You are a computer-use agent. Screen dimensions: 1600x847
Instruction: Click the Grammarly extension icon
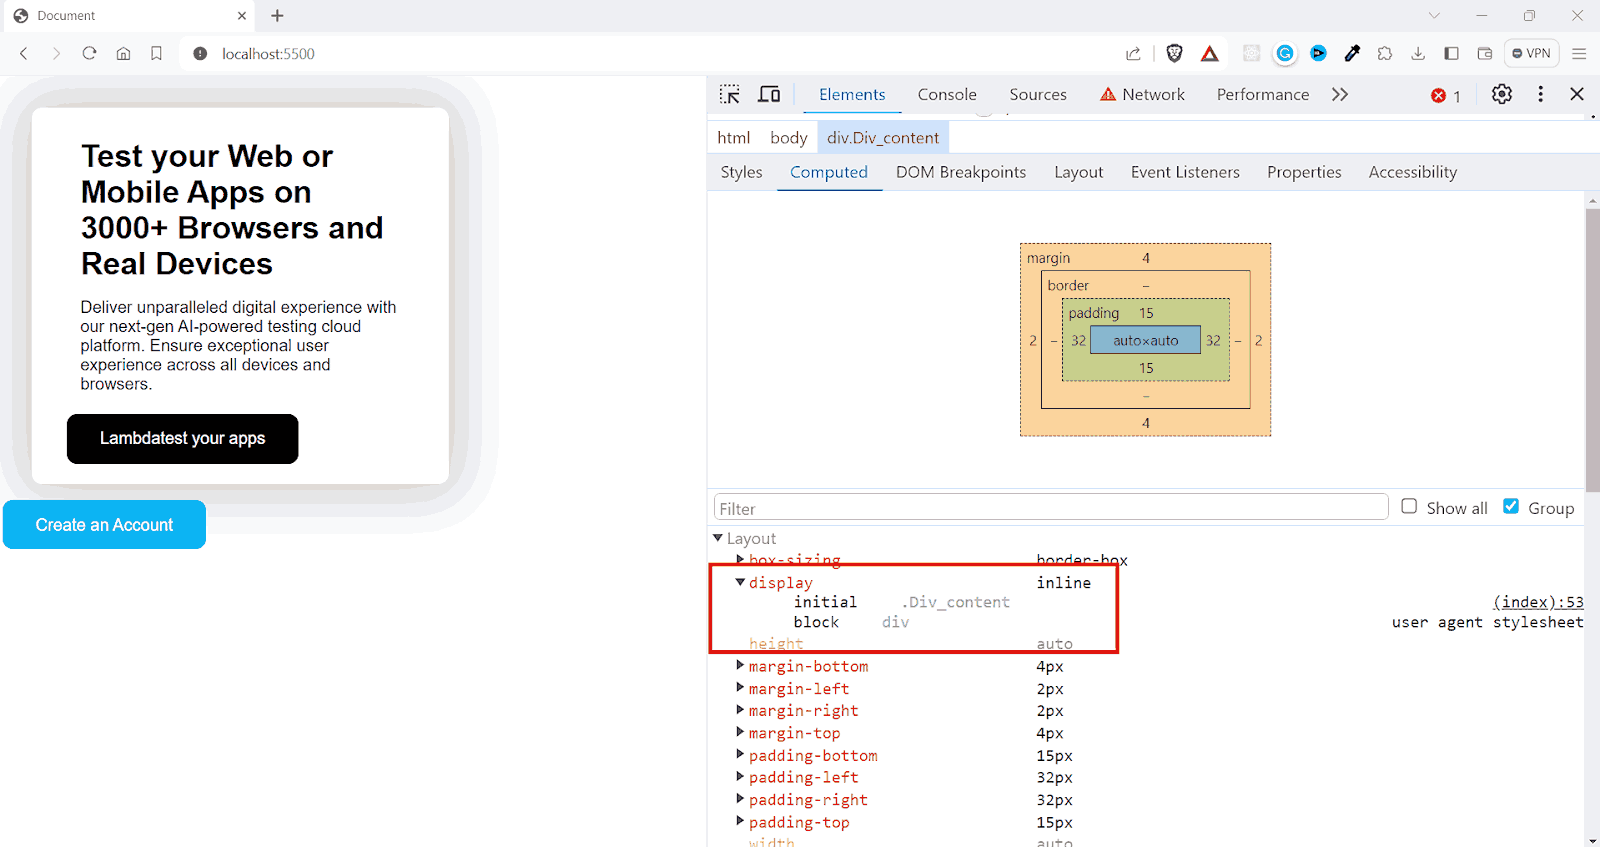tap(1285, 54)
